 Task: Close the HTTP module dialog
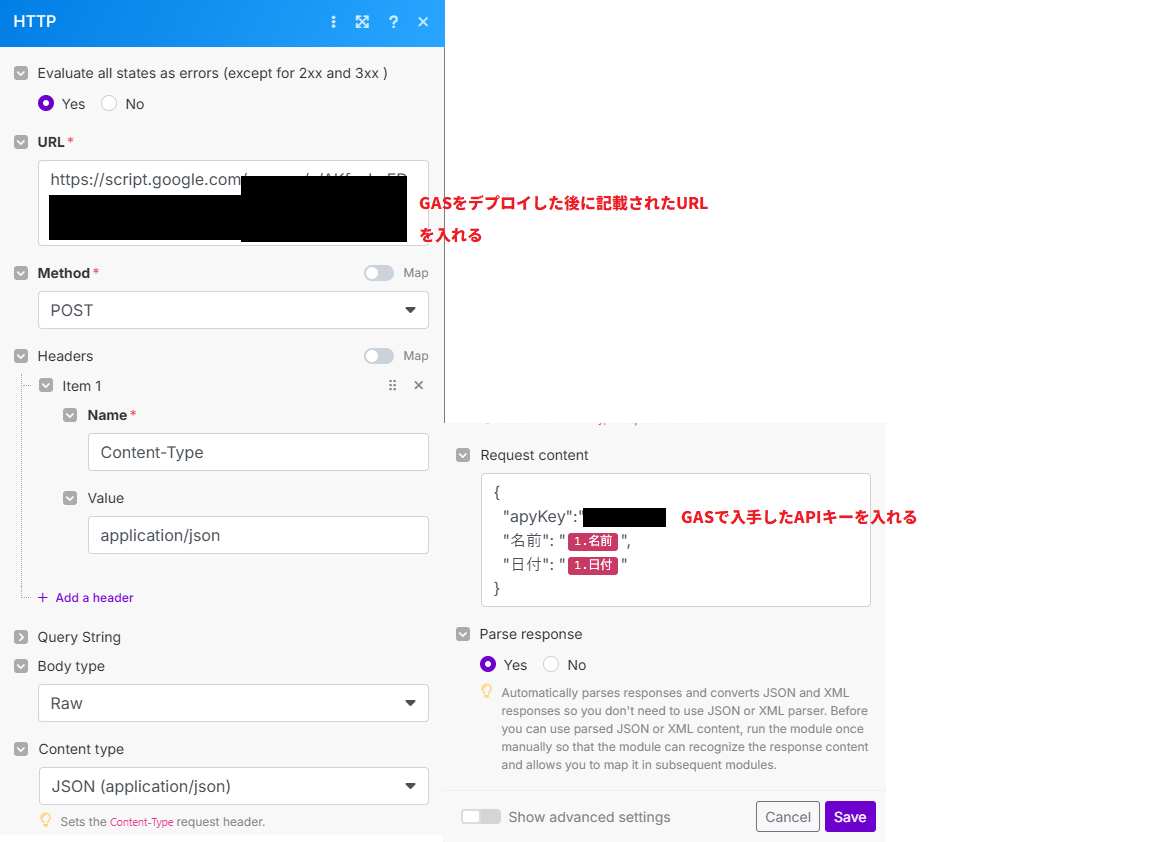coord(423,22)
